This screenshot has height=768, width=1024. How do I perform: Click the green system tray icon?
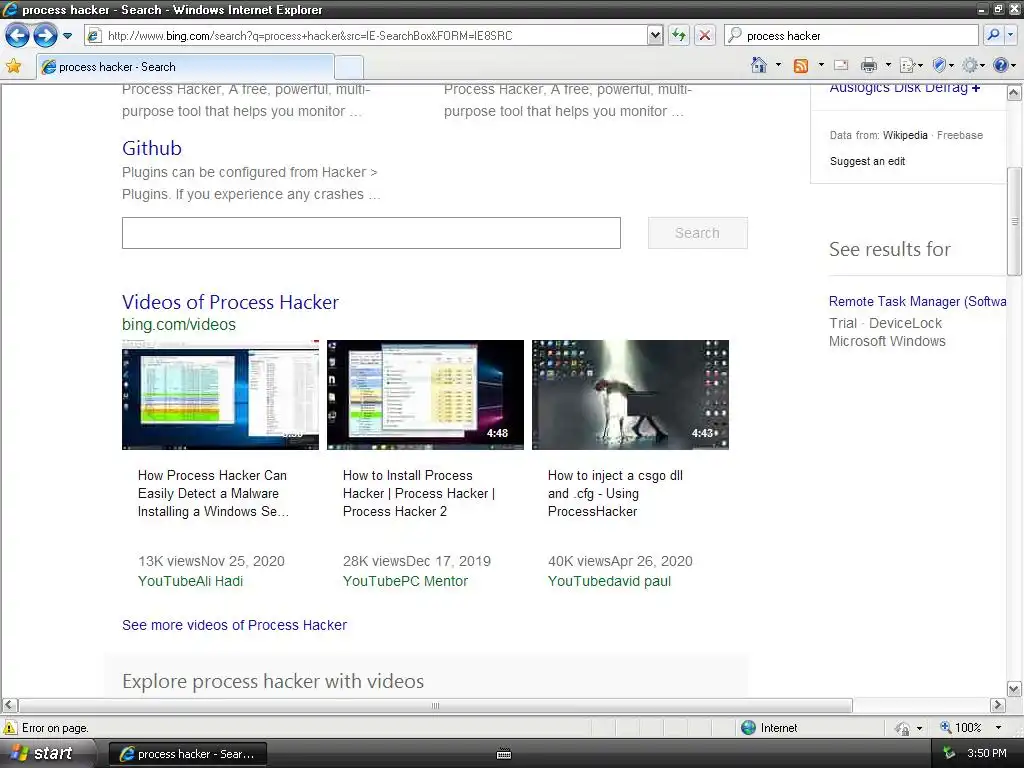pyautogui.click(x=949, y=753)
